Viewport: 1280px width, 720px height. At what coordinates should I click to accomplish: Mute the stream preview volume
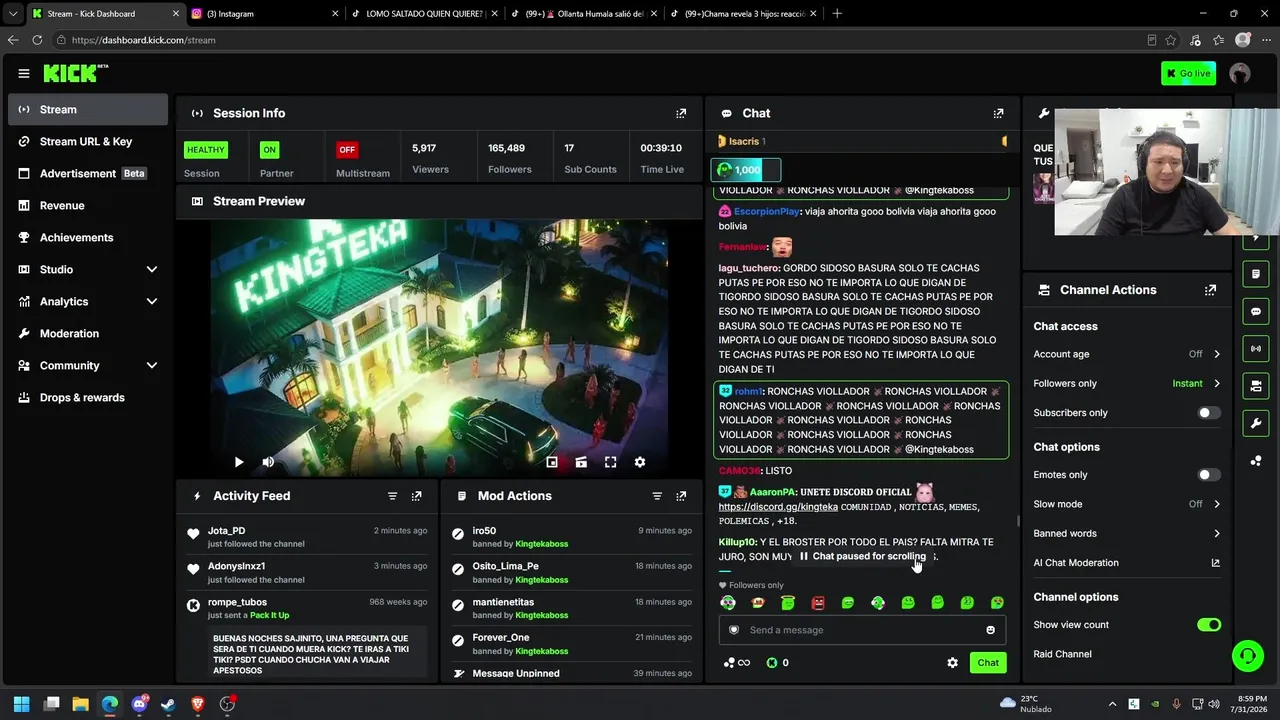tap(268, 462)
